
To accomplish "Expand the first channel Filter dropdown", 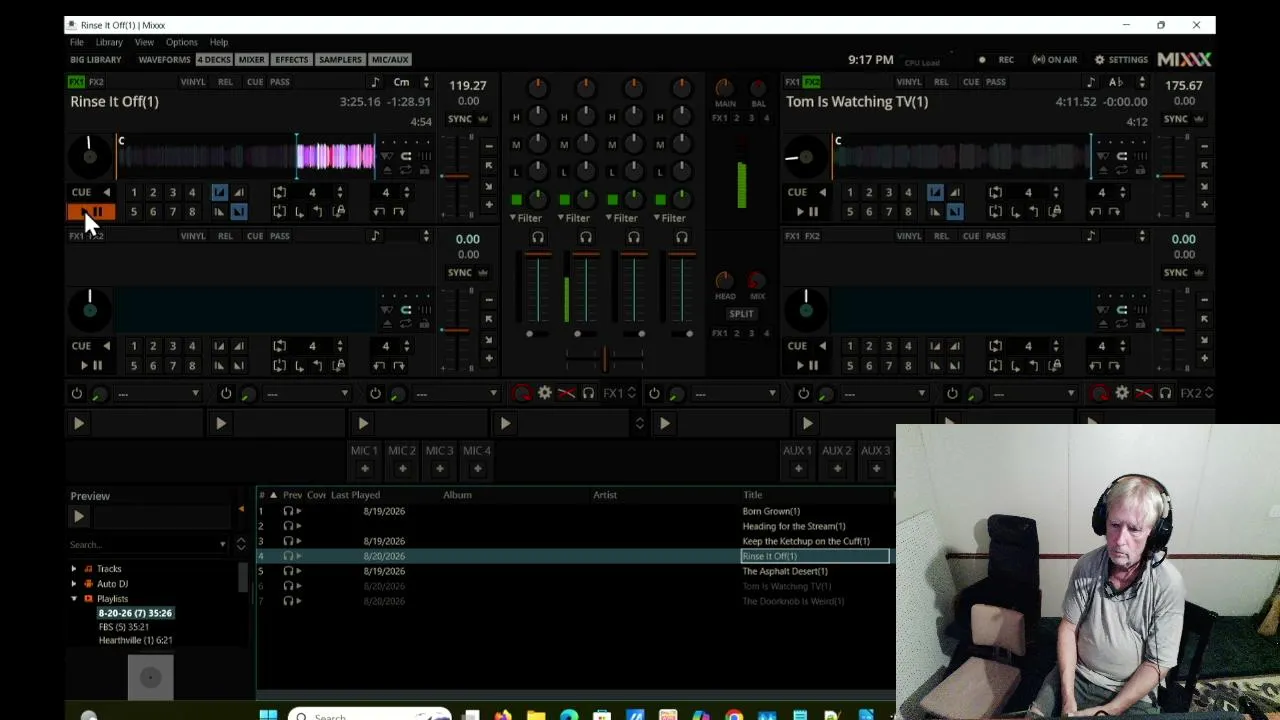I will pos(527,218).
